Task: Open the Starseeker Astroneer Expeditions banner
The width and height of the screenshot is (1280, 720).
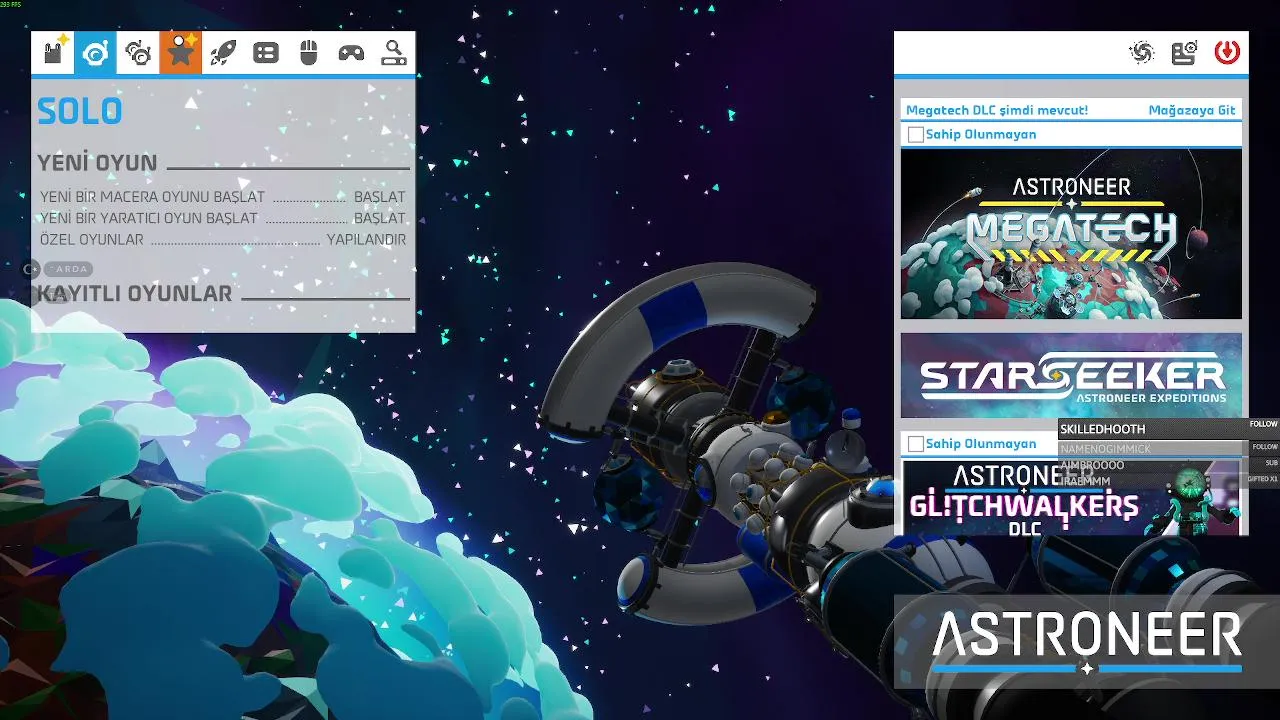Action: pos(1071,375)
